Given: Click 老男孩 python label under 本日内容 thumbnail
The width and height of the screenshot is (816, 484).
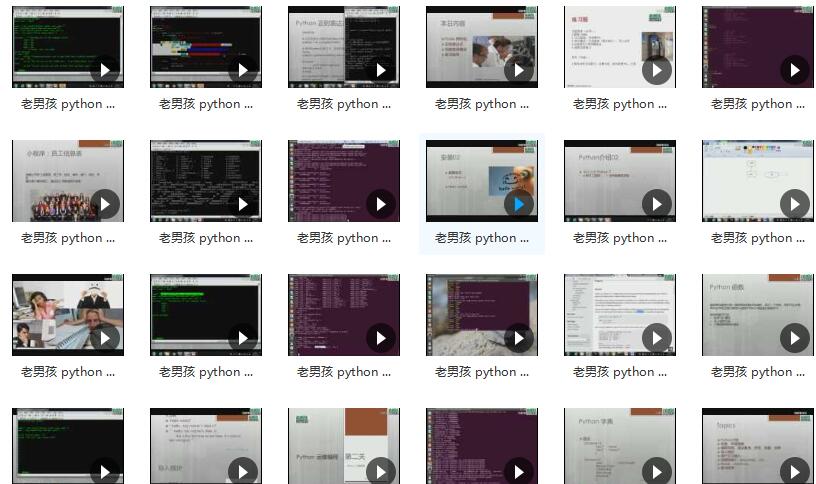Looking at the screenshot, I should [482, 104].
